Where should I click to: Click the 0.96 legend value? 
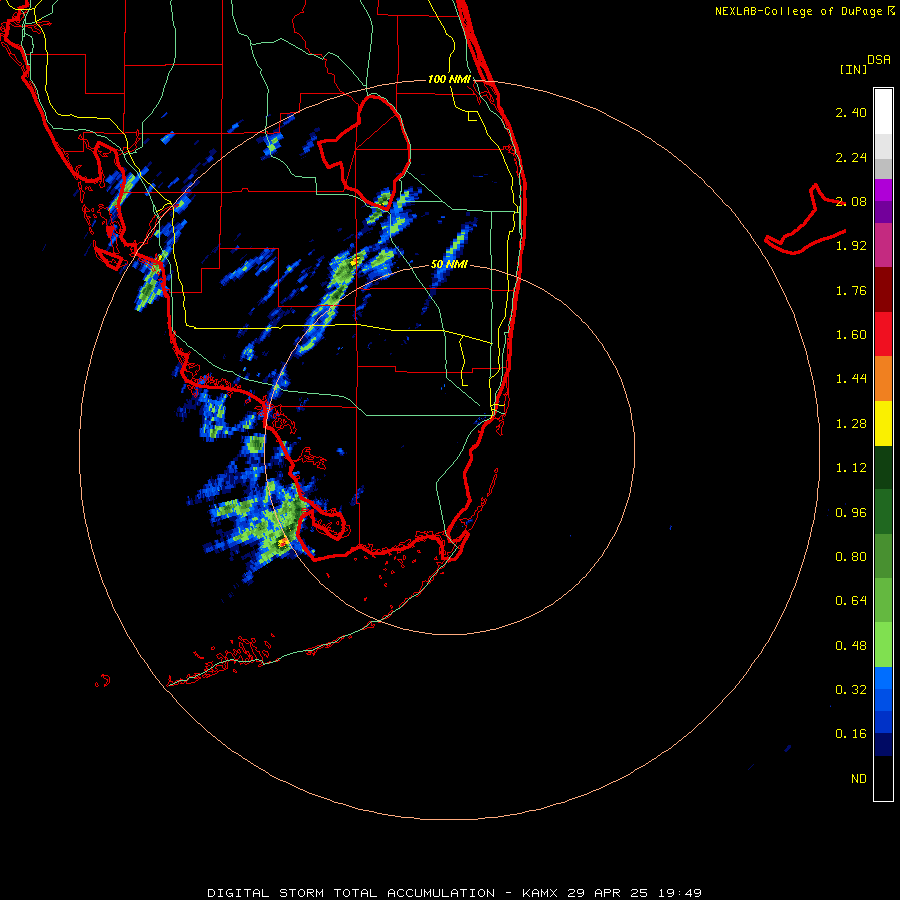[x=851, y=513]
